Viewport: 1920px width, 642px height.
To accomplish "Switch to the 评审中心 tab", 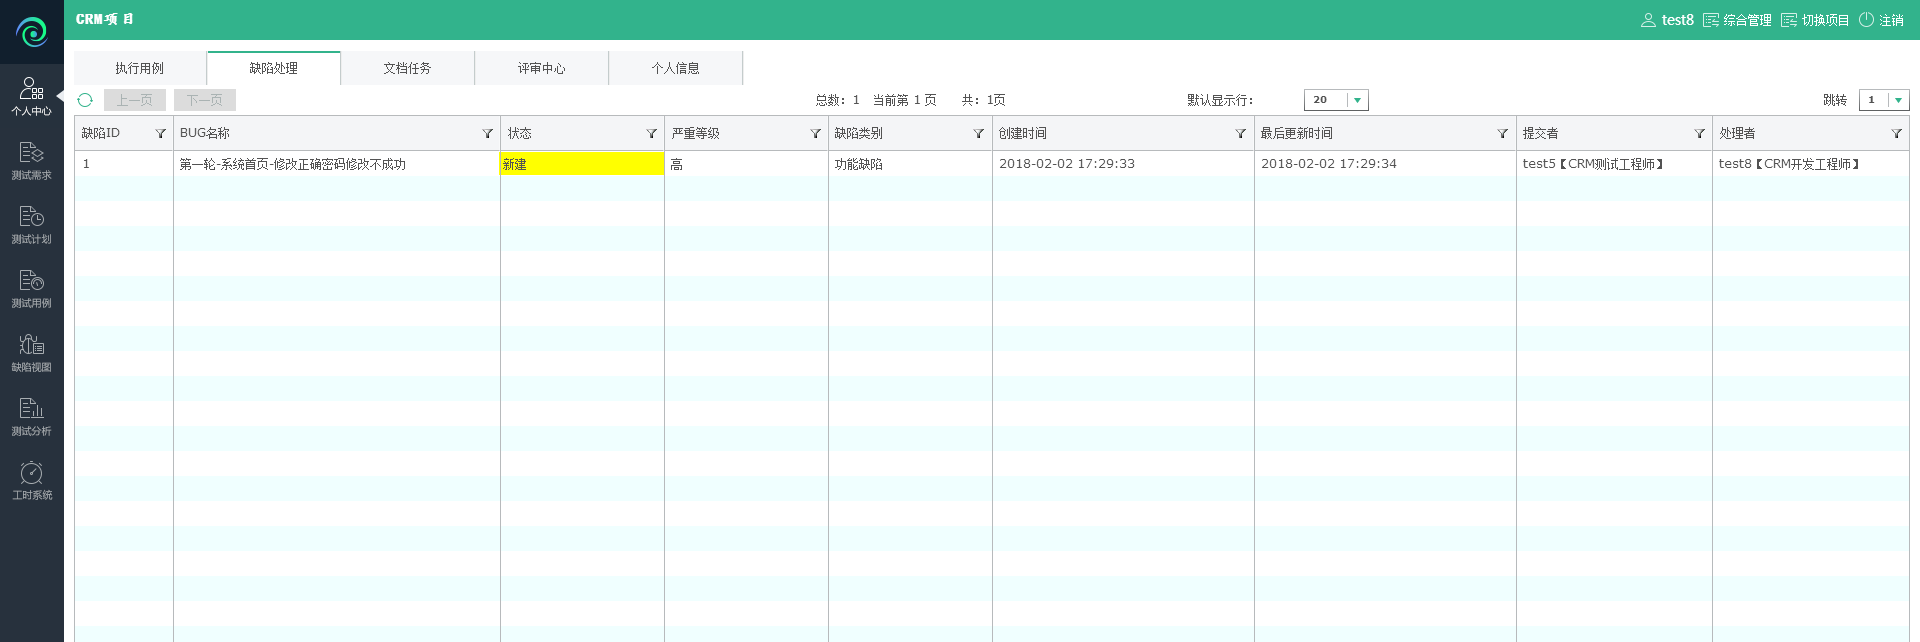I will pyautogui.click(x=541, y=68).
